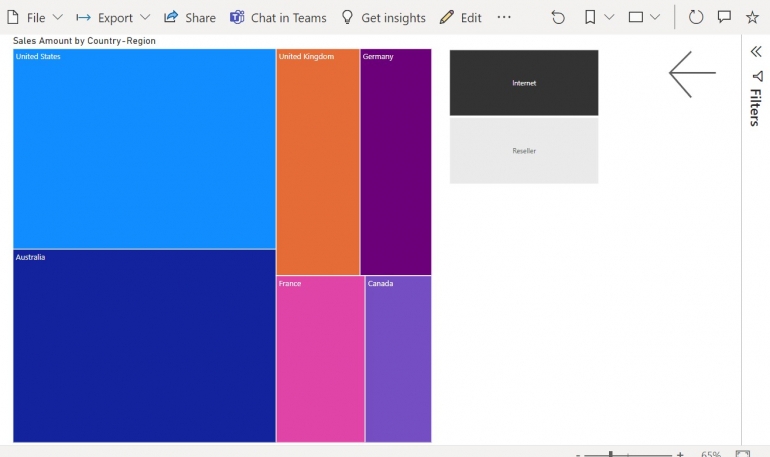770x457 pixels.
Task: Click the Refresh visuals icon
Action: click(696, 18)
